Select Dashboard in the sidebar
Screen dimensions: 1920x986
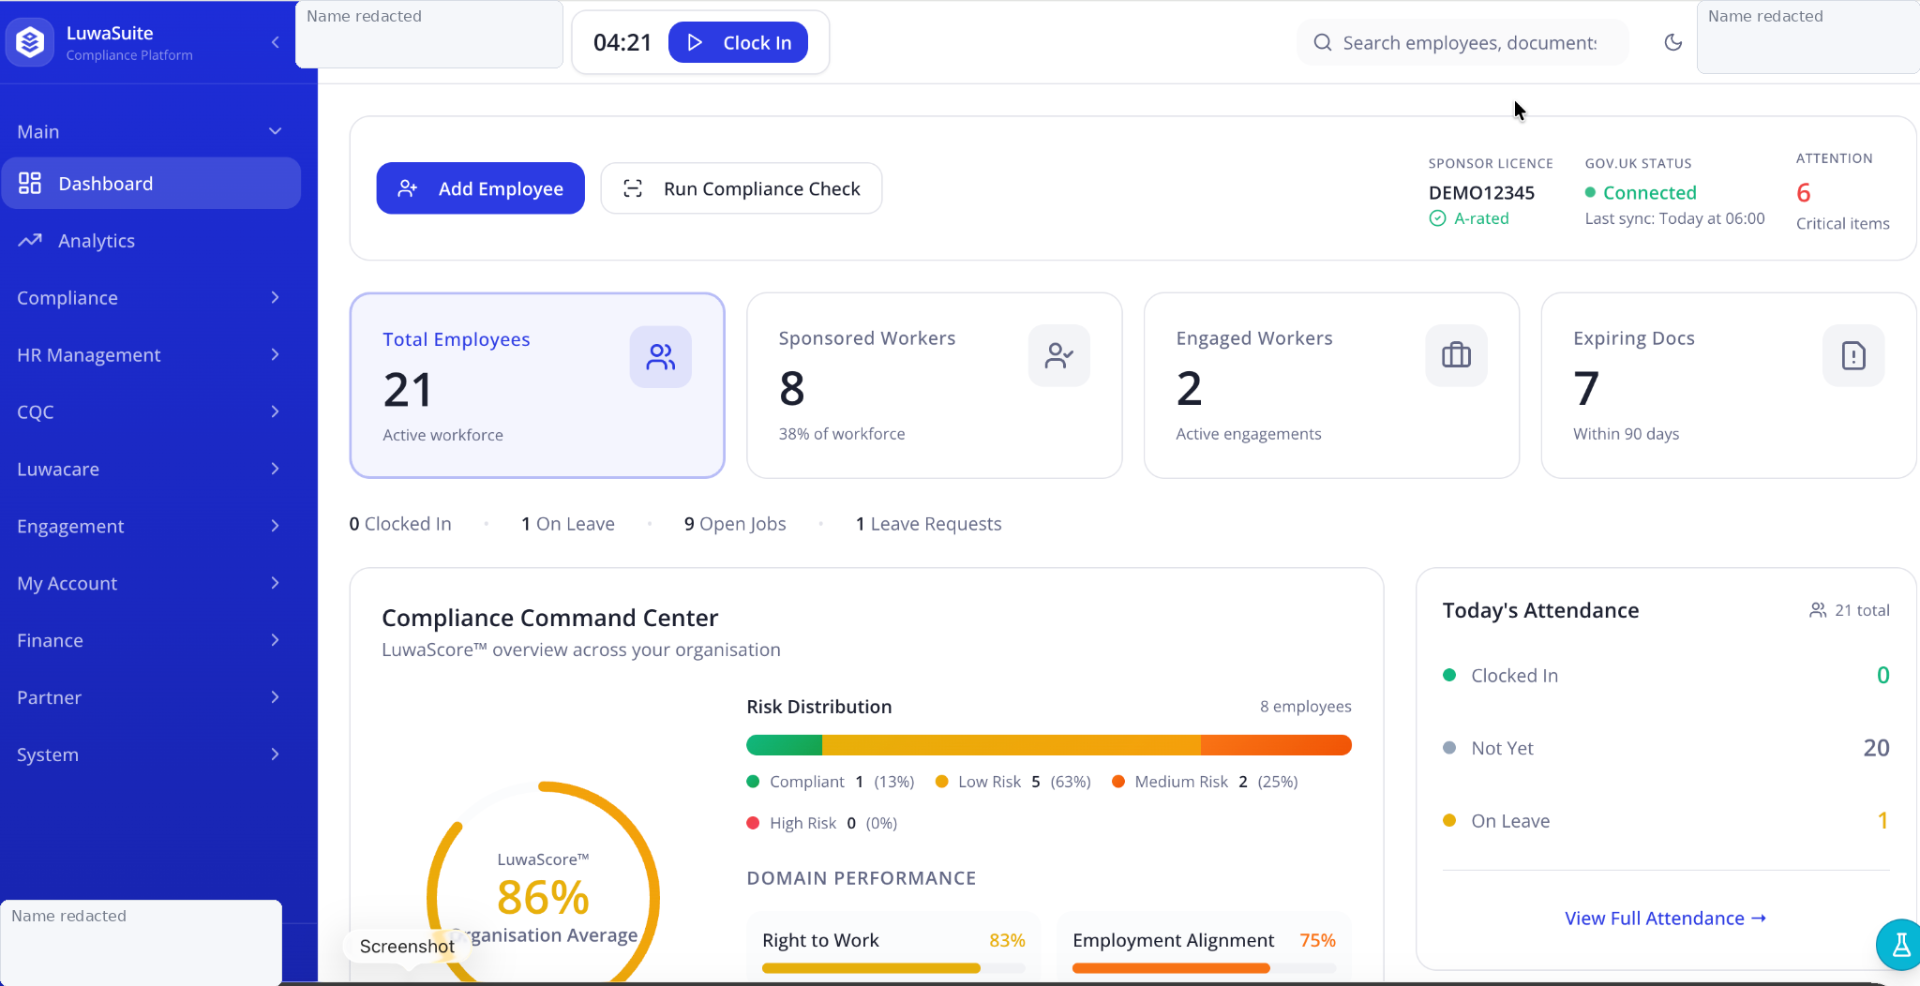click(150, 184)
